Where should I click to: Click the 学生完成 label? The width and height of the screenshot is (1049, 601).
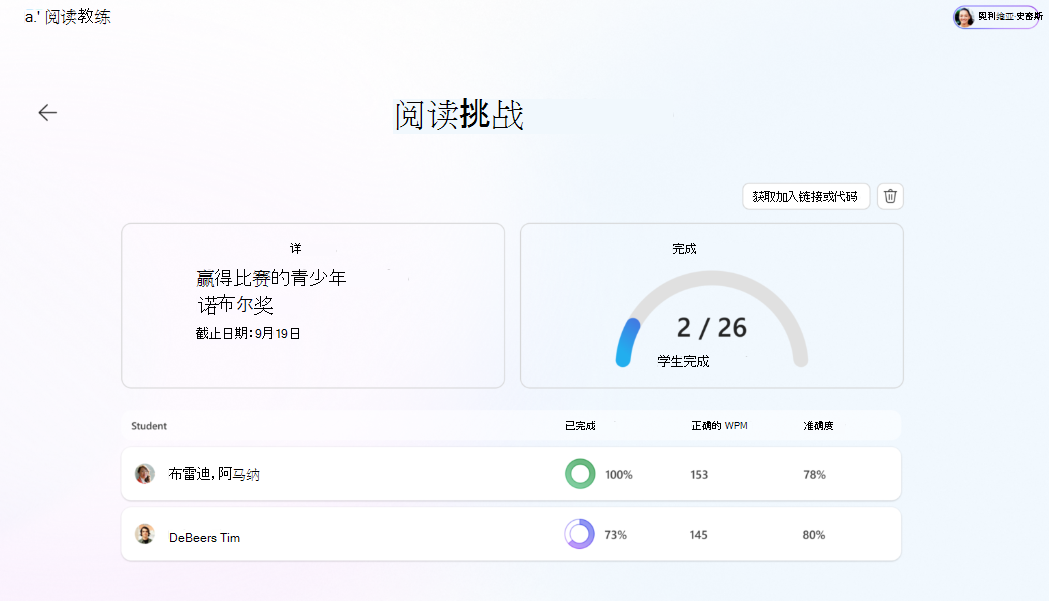pyautogui.click(x=683, y=361)
